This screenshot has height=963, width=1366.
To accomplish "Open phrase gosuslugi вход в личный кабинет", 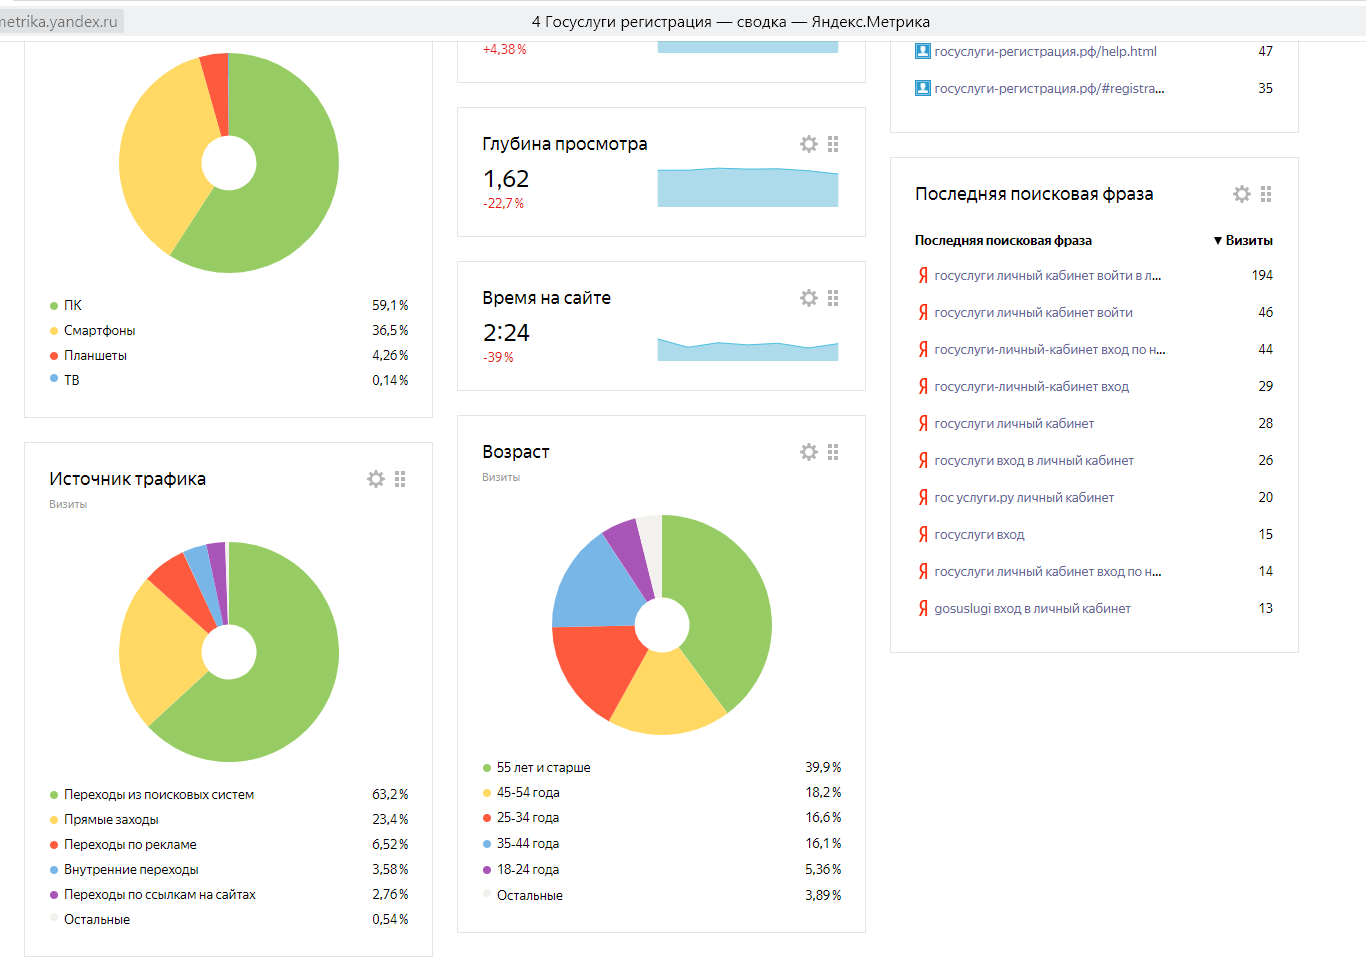I will pyautogui.click(x=1032, y=608).
